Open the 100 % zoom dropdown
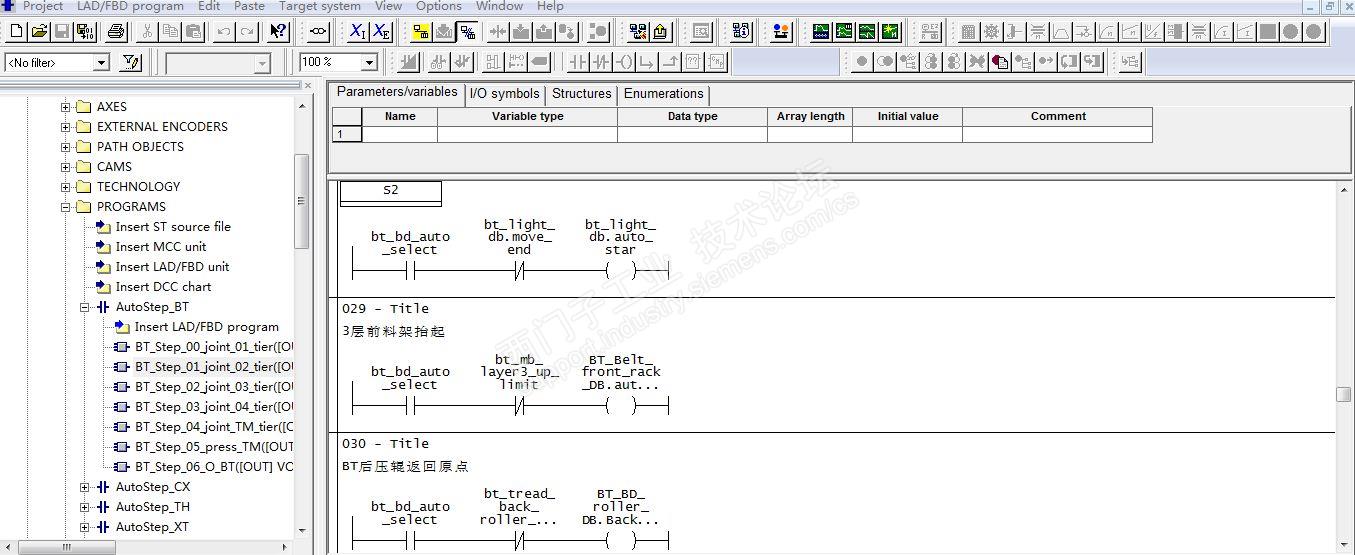 tap(368, 62)
